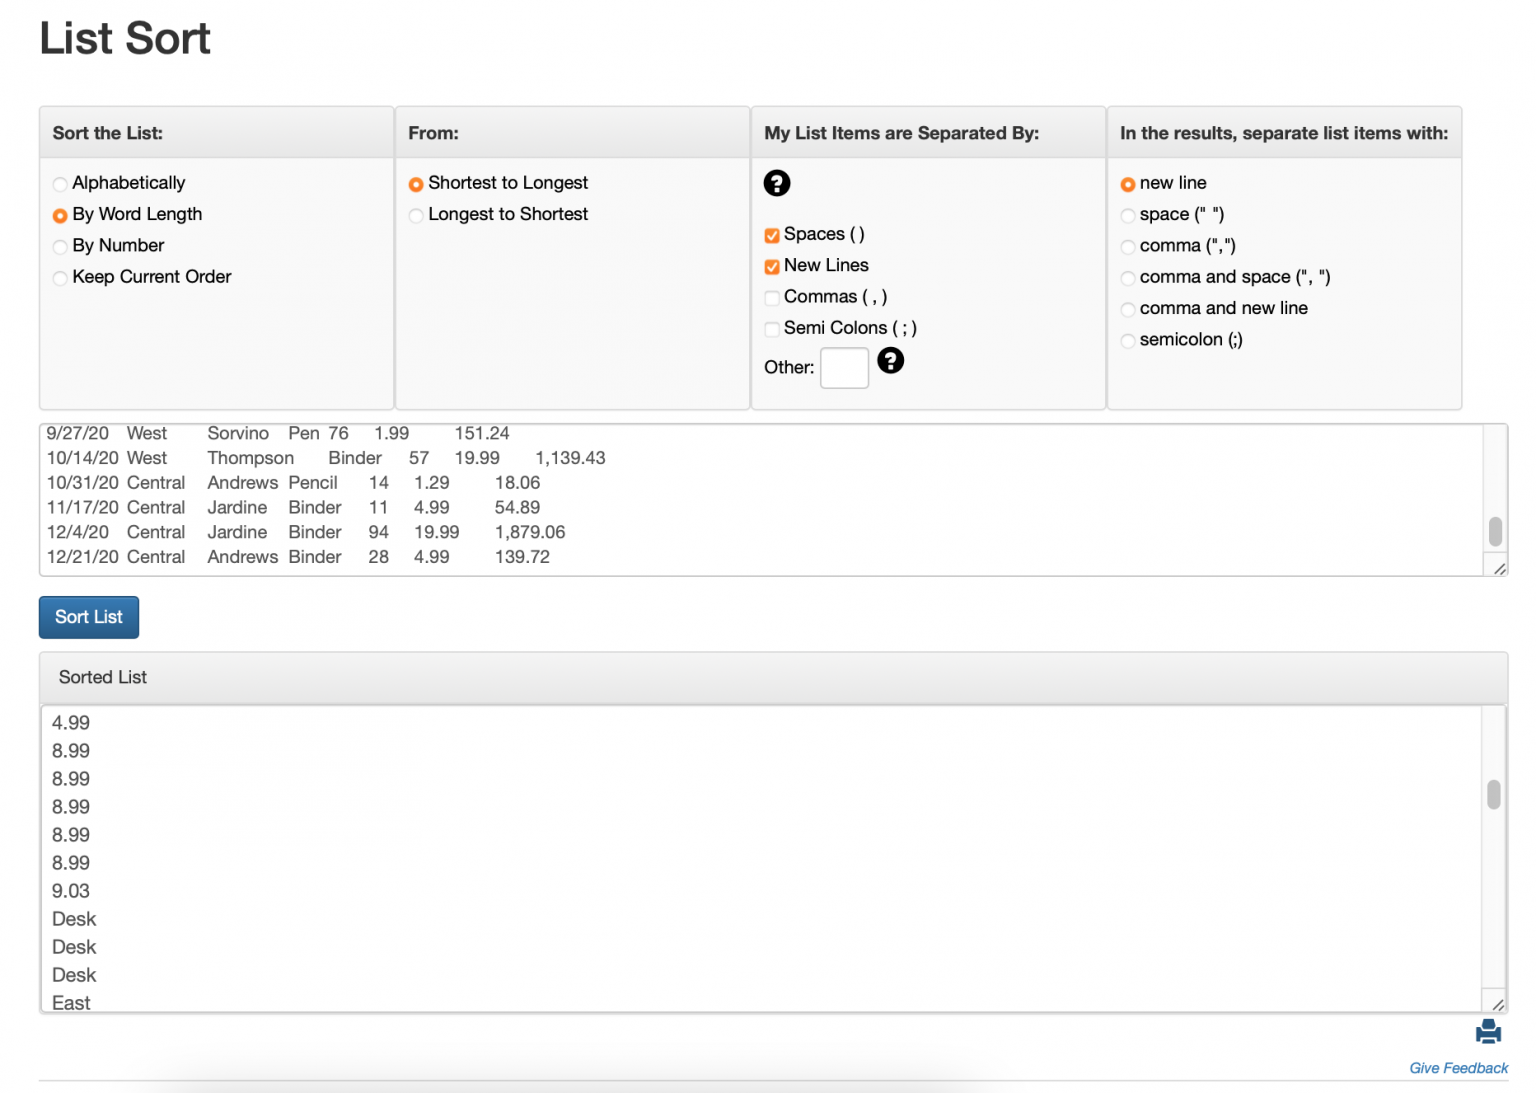
Task: Uncheck the Spaces separator checkbox
Action: click(x=772, y=235)
